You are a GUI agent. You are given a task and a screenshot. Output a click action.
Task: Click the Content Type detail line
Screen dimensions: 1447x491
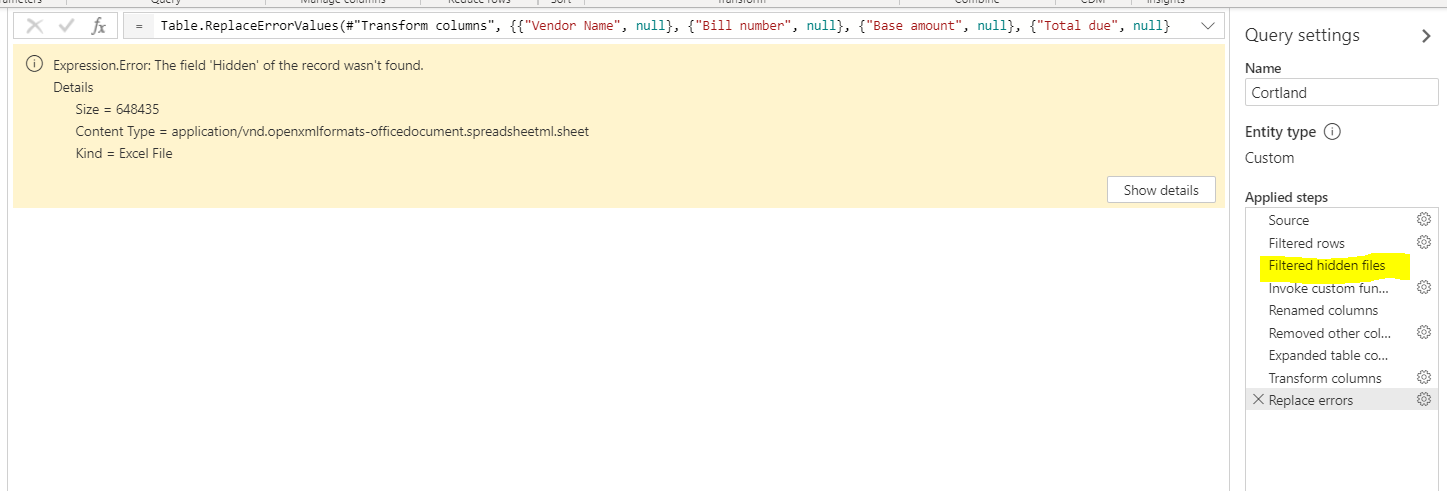pos(332,131)
